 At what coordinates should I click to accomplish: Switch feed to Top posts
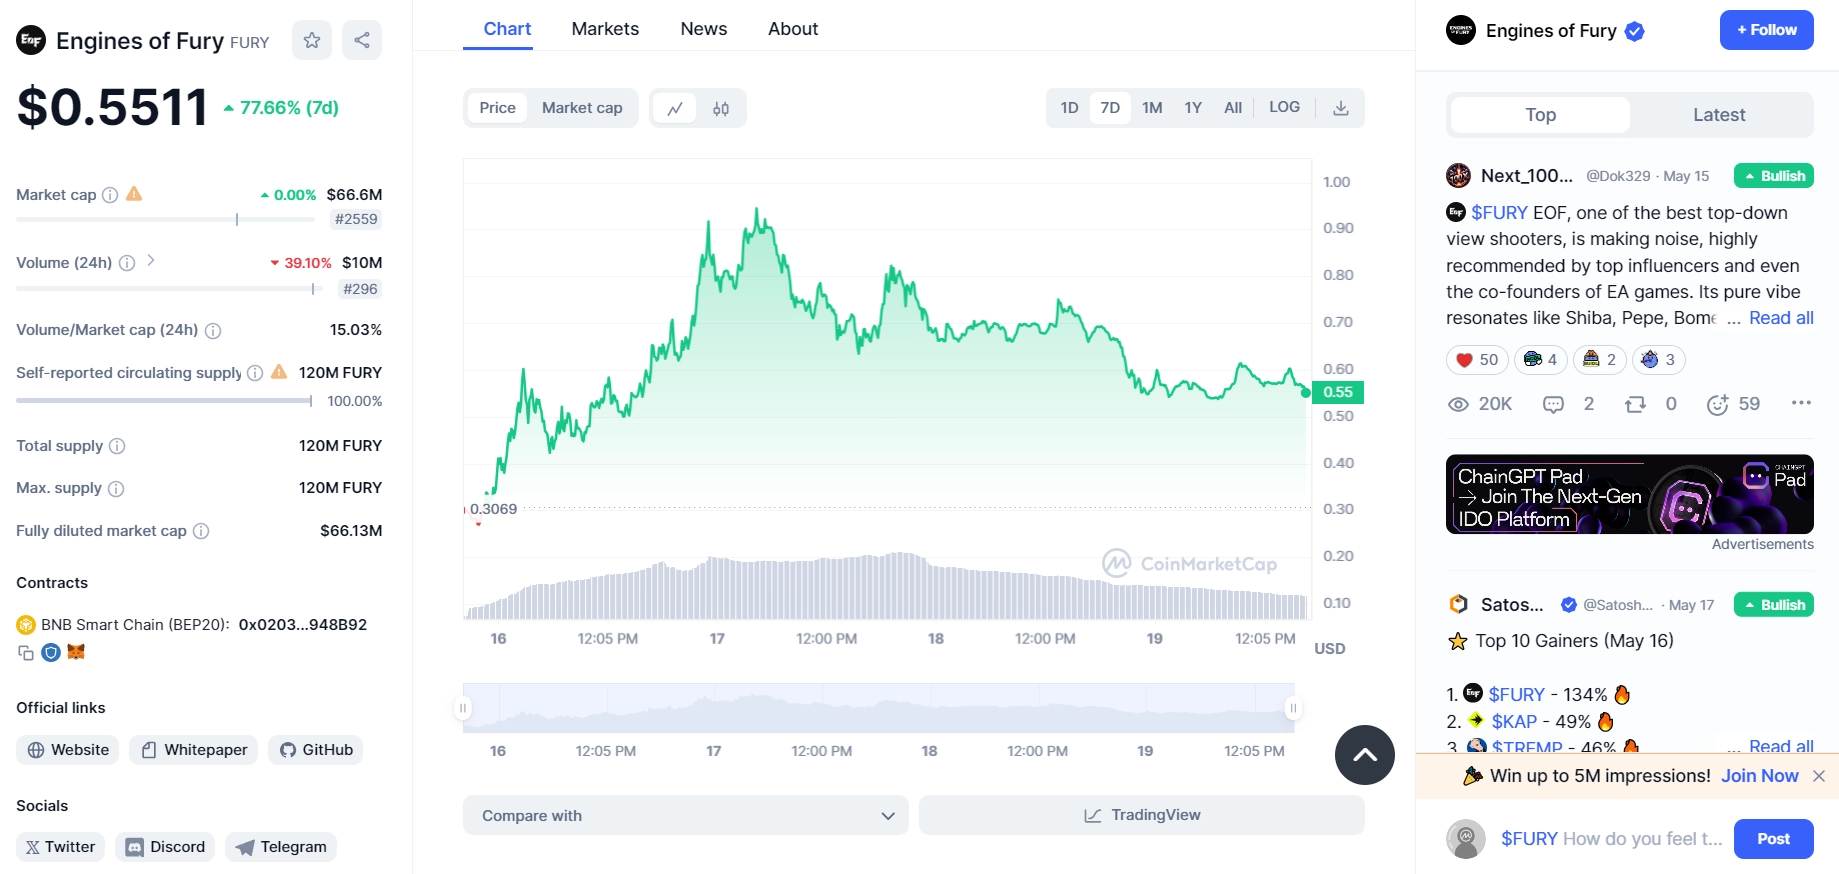point(1540,115)
